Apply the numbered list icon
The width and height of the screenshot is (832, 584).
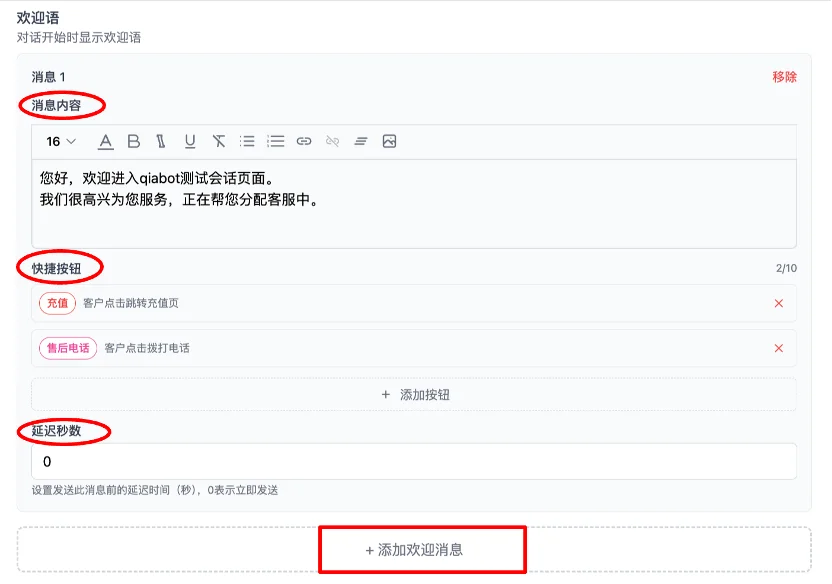pyautogui.click(x=275, y=141)
